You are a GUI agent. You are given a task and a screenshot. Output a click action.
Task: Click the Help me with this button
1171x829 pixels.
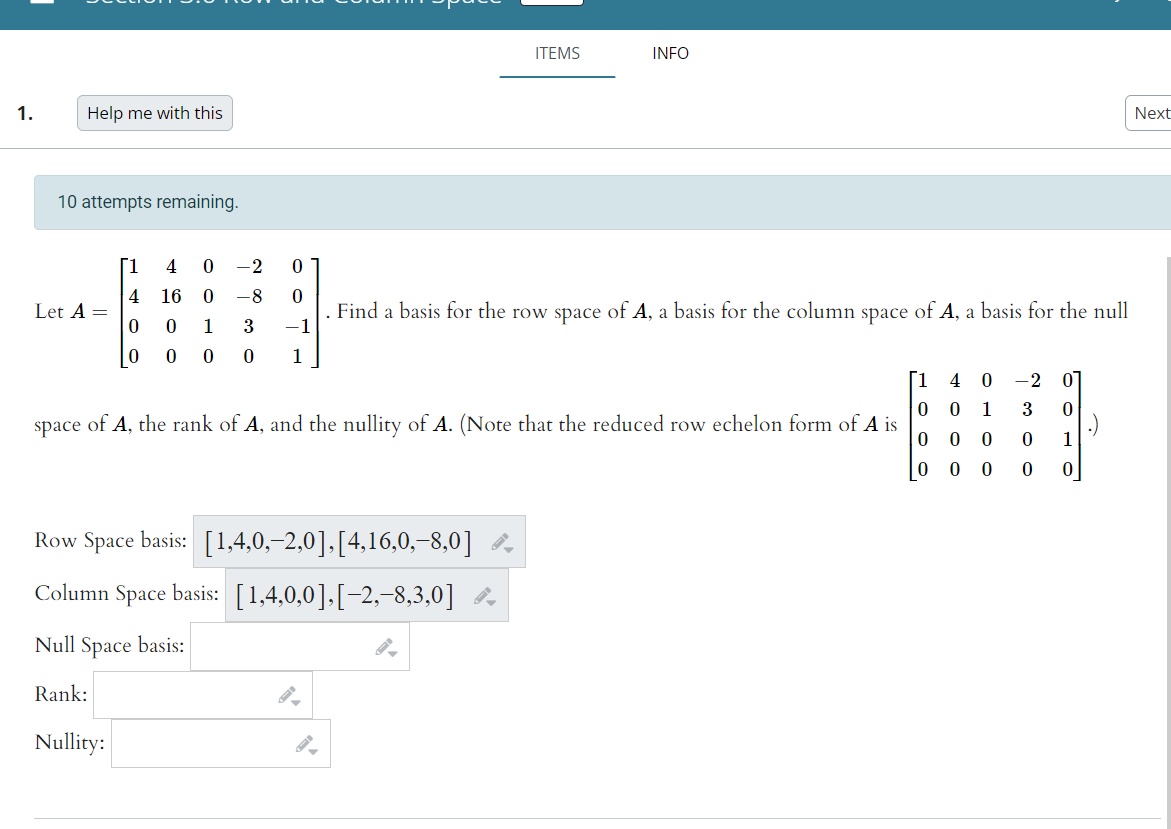point(154,113)
